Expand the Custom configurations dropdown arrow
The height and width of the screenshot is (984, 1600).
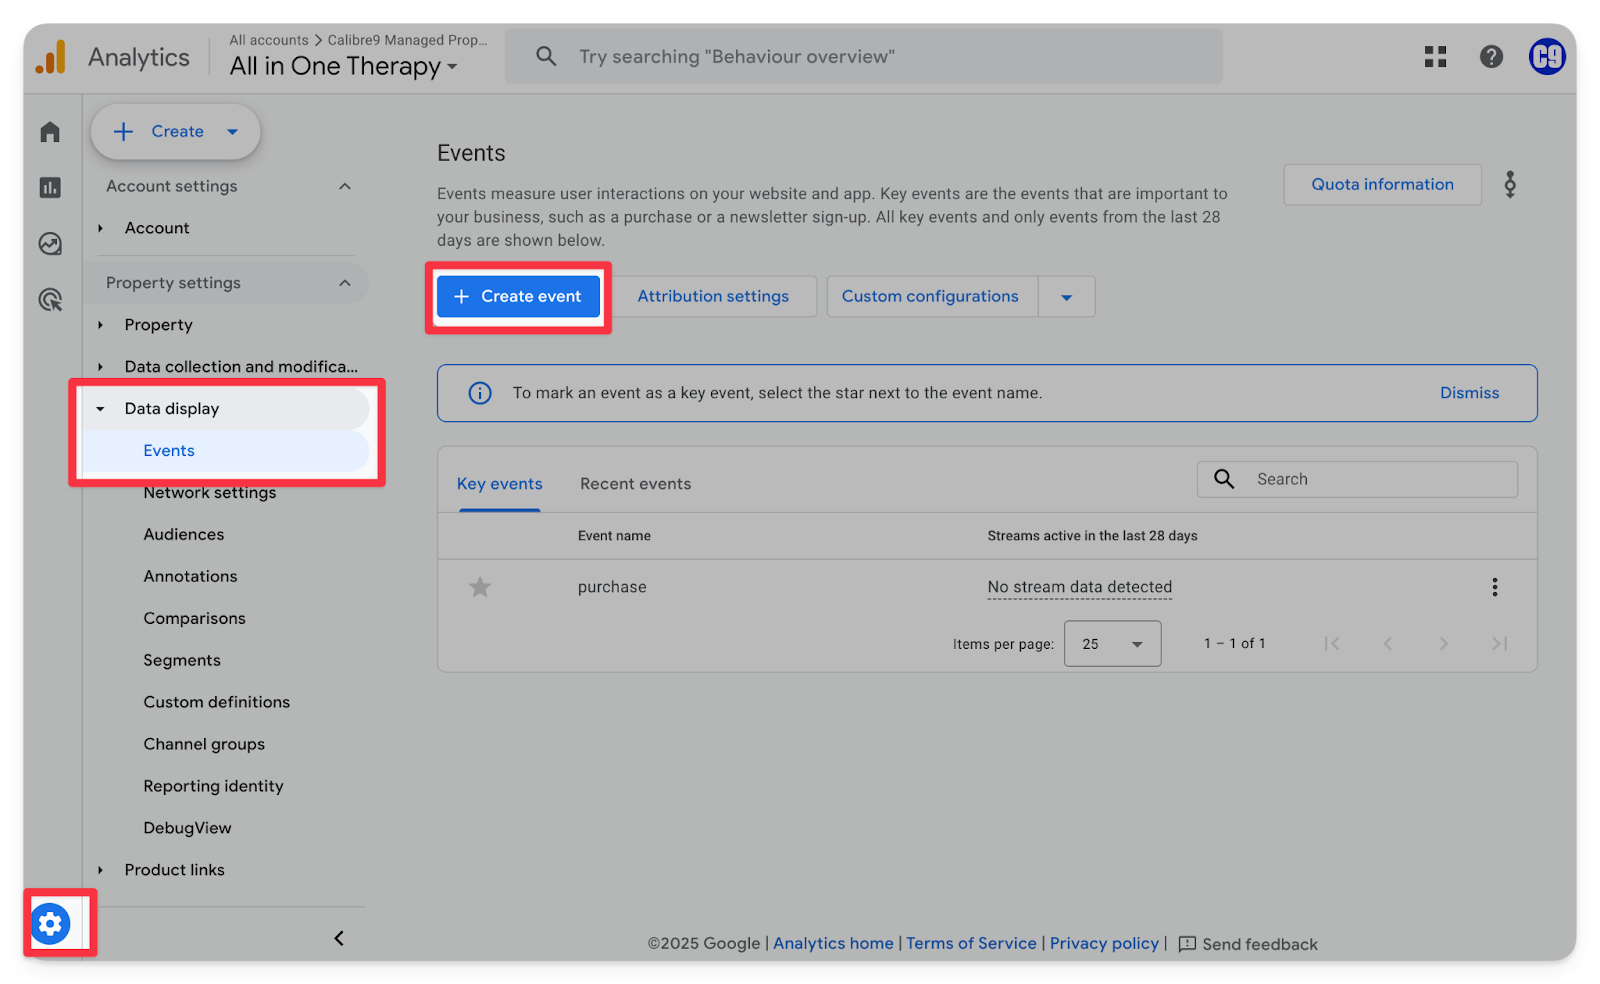(1066, 297)
